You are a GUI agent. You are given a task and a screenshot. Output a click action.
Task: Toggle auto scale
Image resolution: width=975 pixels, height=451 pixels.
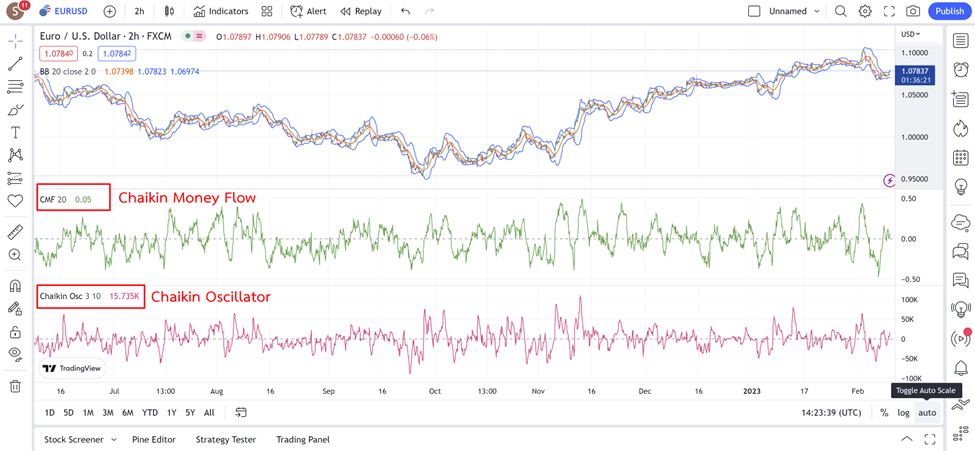[927, 412]
